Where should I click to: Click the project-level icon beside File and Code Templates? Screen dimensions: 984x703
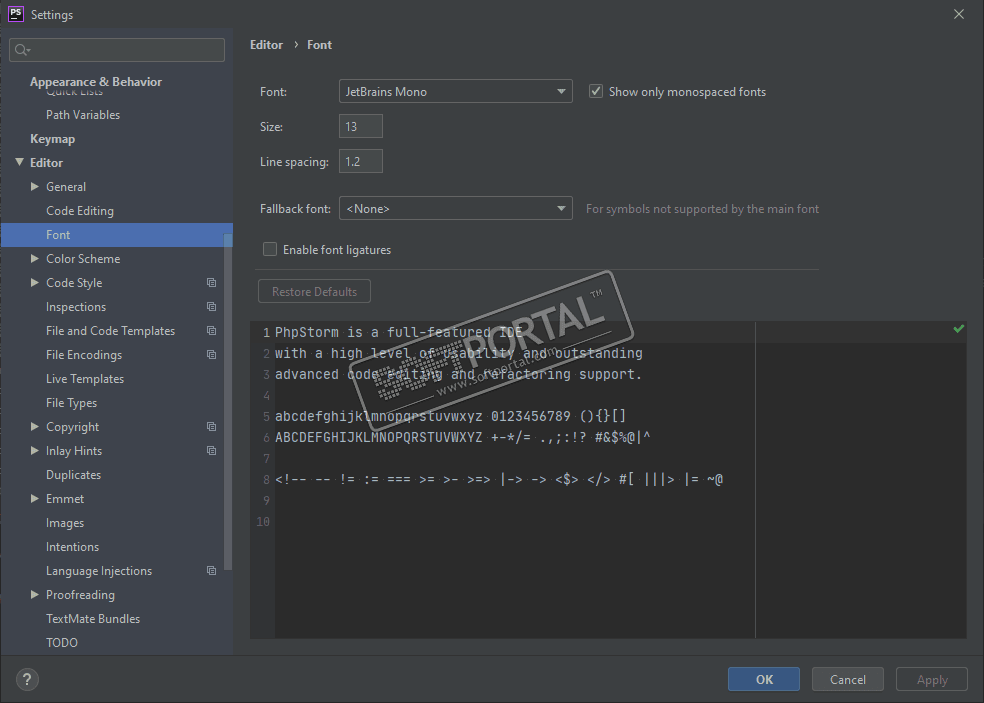pyautogui.click(x=211, y=331)
